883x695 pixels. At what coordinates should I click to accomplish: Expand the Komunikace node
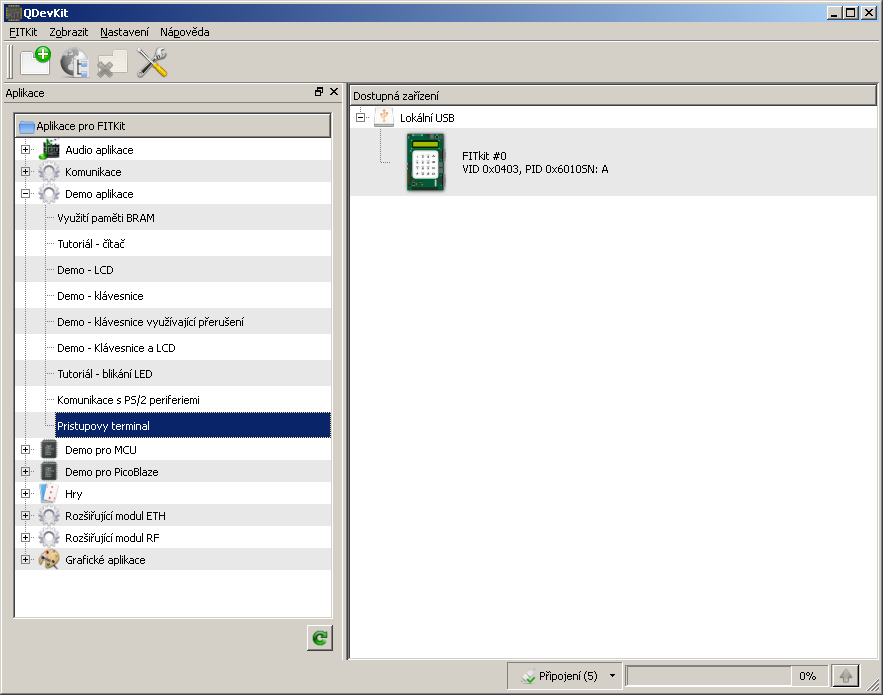(25, 172)
